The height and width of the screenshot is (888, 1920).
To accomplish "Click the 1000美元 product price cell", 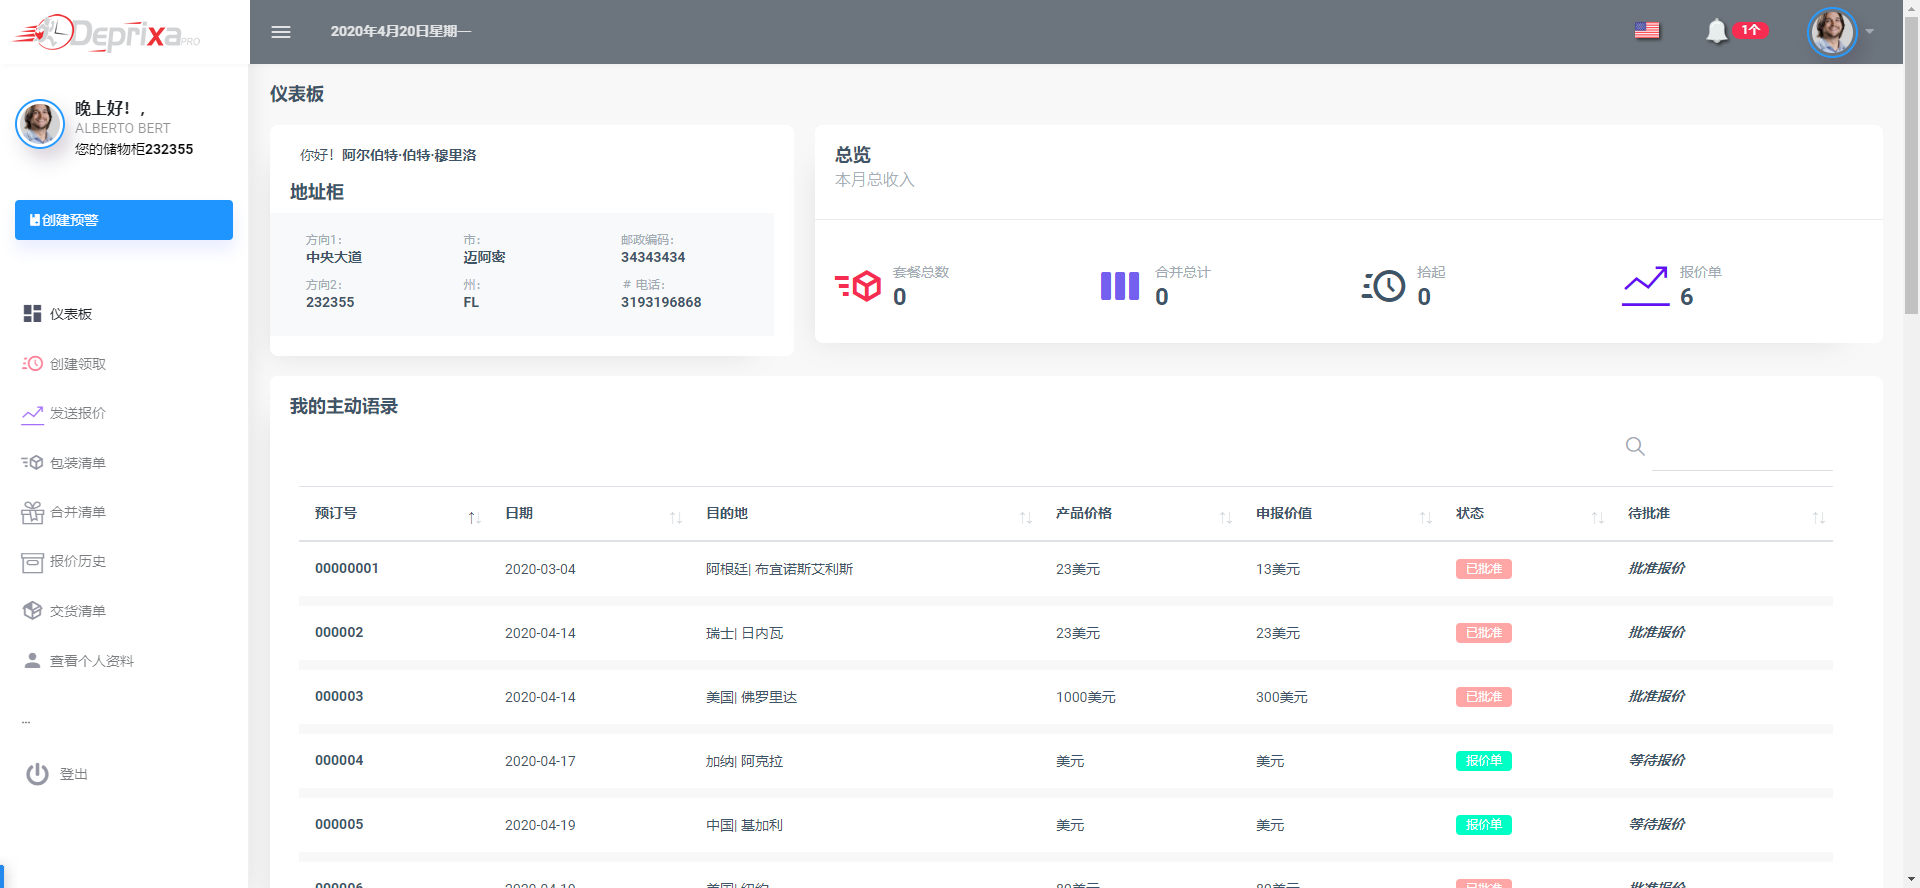I will point(1086,697).
